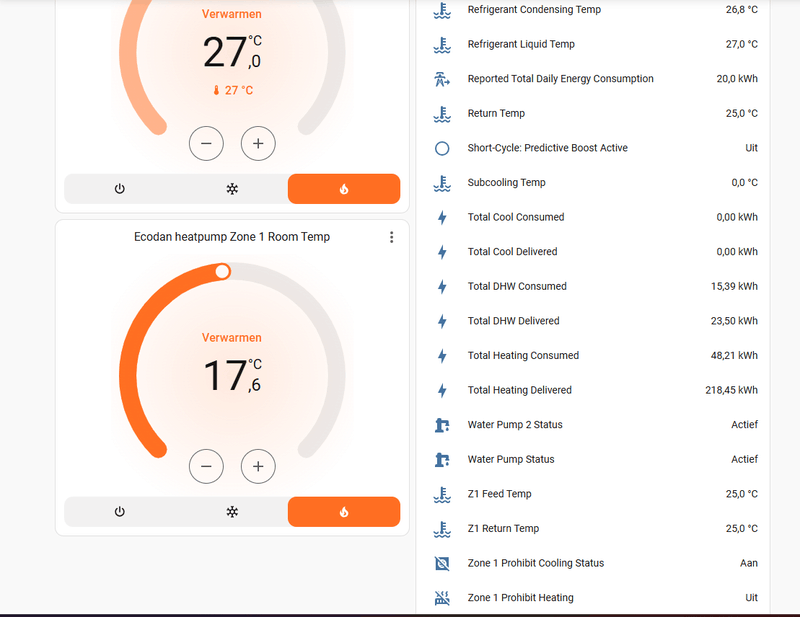This screenshot has height=617, width=800.
Task: Click the Total Cool Delivered lightning icon
Action: coord(442,252)
